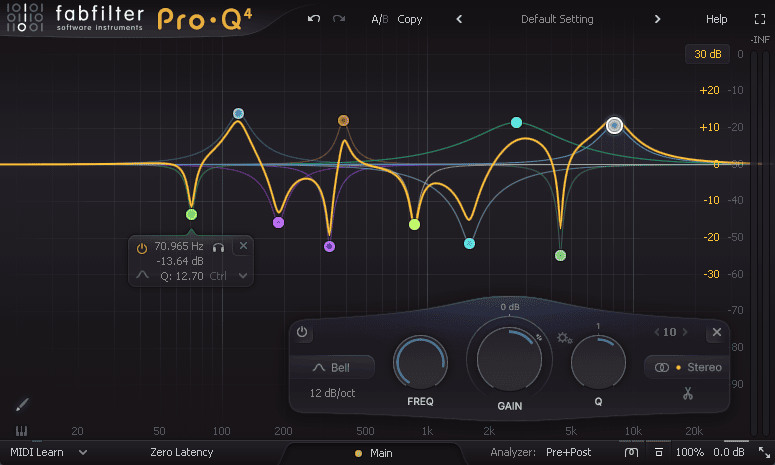The image size is (775, 465).
Task: Select the teal boost band node near 2.7 kHz
Action: [516, 122]
